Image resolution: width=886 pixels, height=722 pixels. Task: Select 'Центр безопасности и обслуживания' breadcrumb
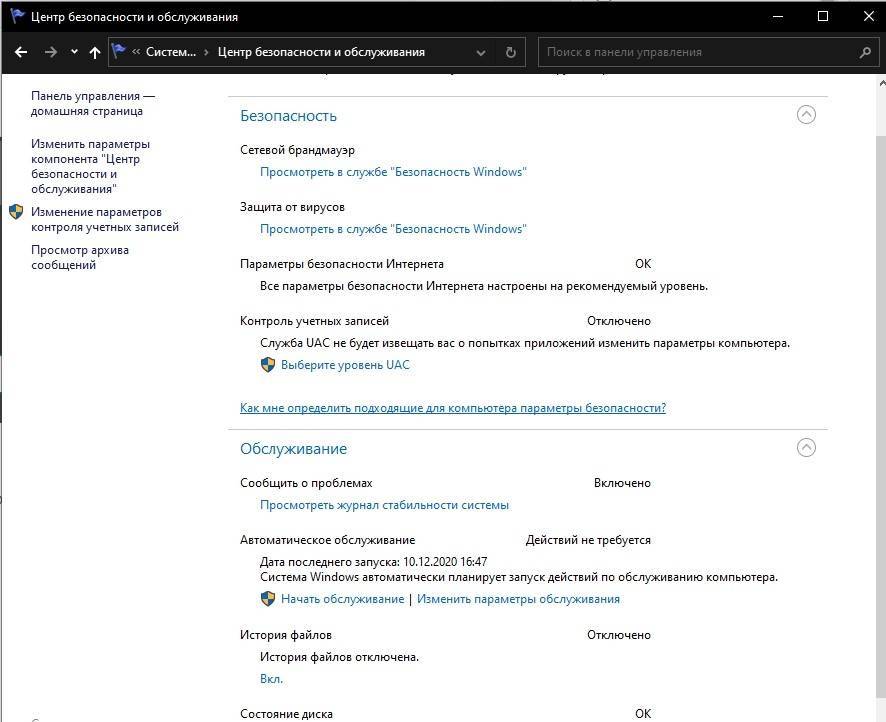(x=321, y=52)
